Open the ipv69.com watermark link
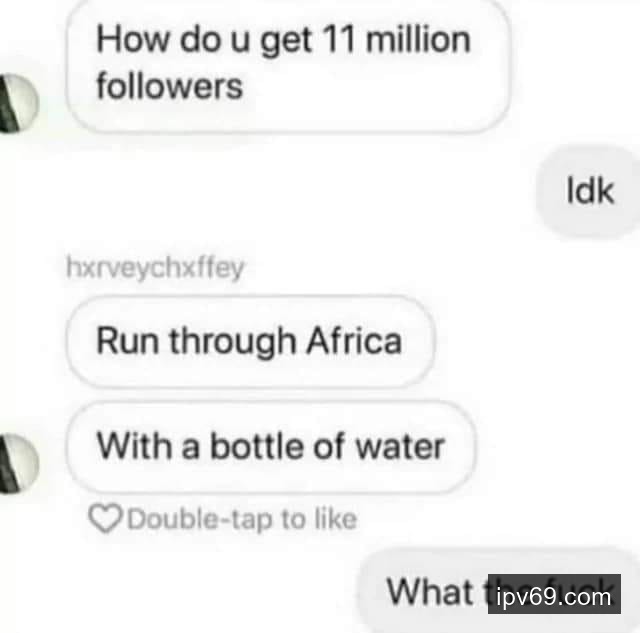This screenshot has width=640, height=633. click(x=554, y=594)
